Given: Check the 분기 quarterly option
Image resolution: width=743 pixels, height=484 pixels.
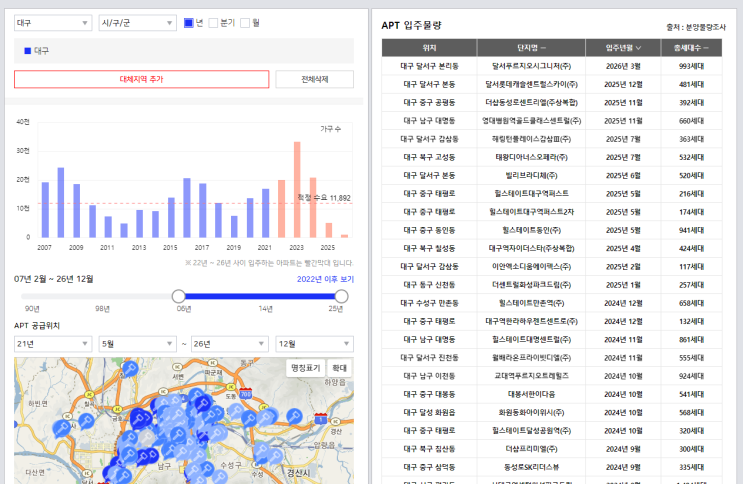Looking at the screenshot, I should tap(213, 23).
